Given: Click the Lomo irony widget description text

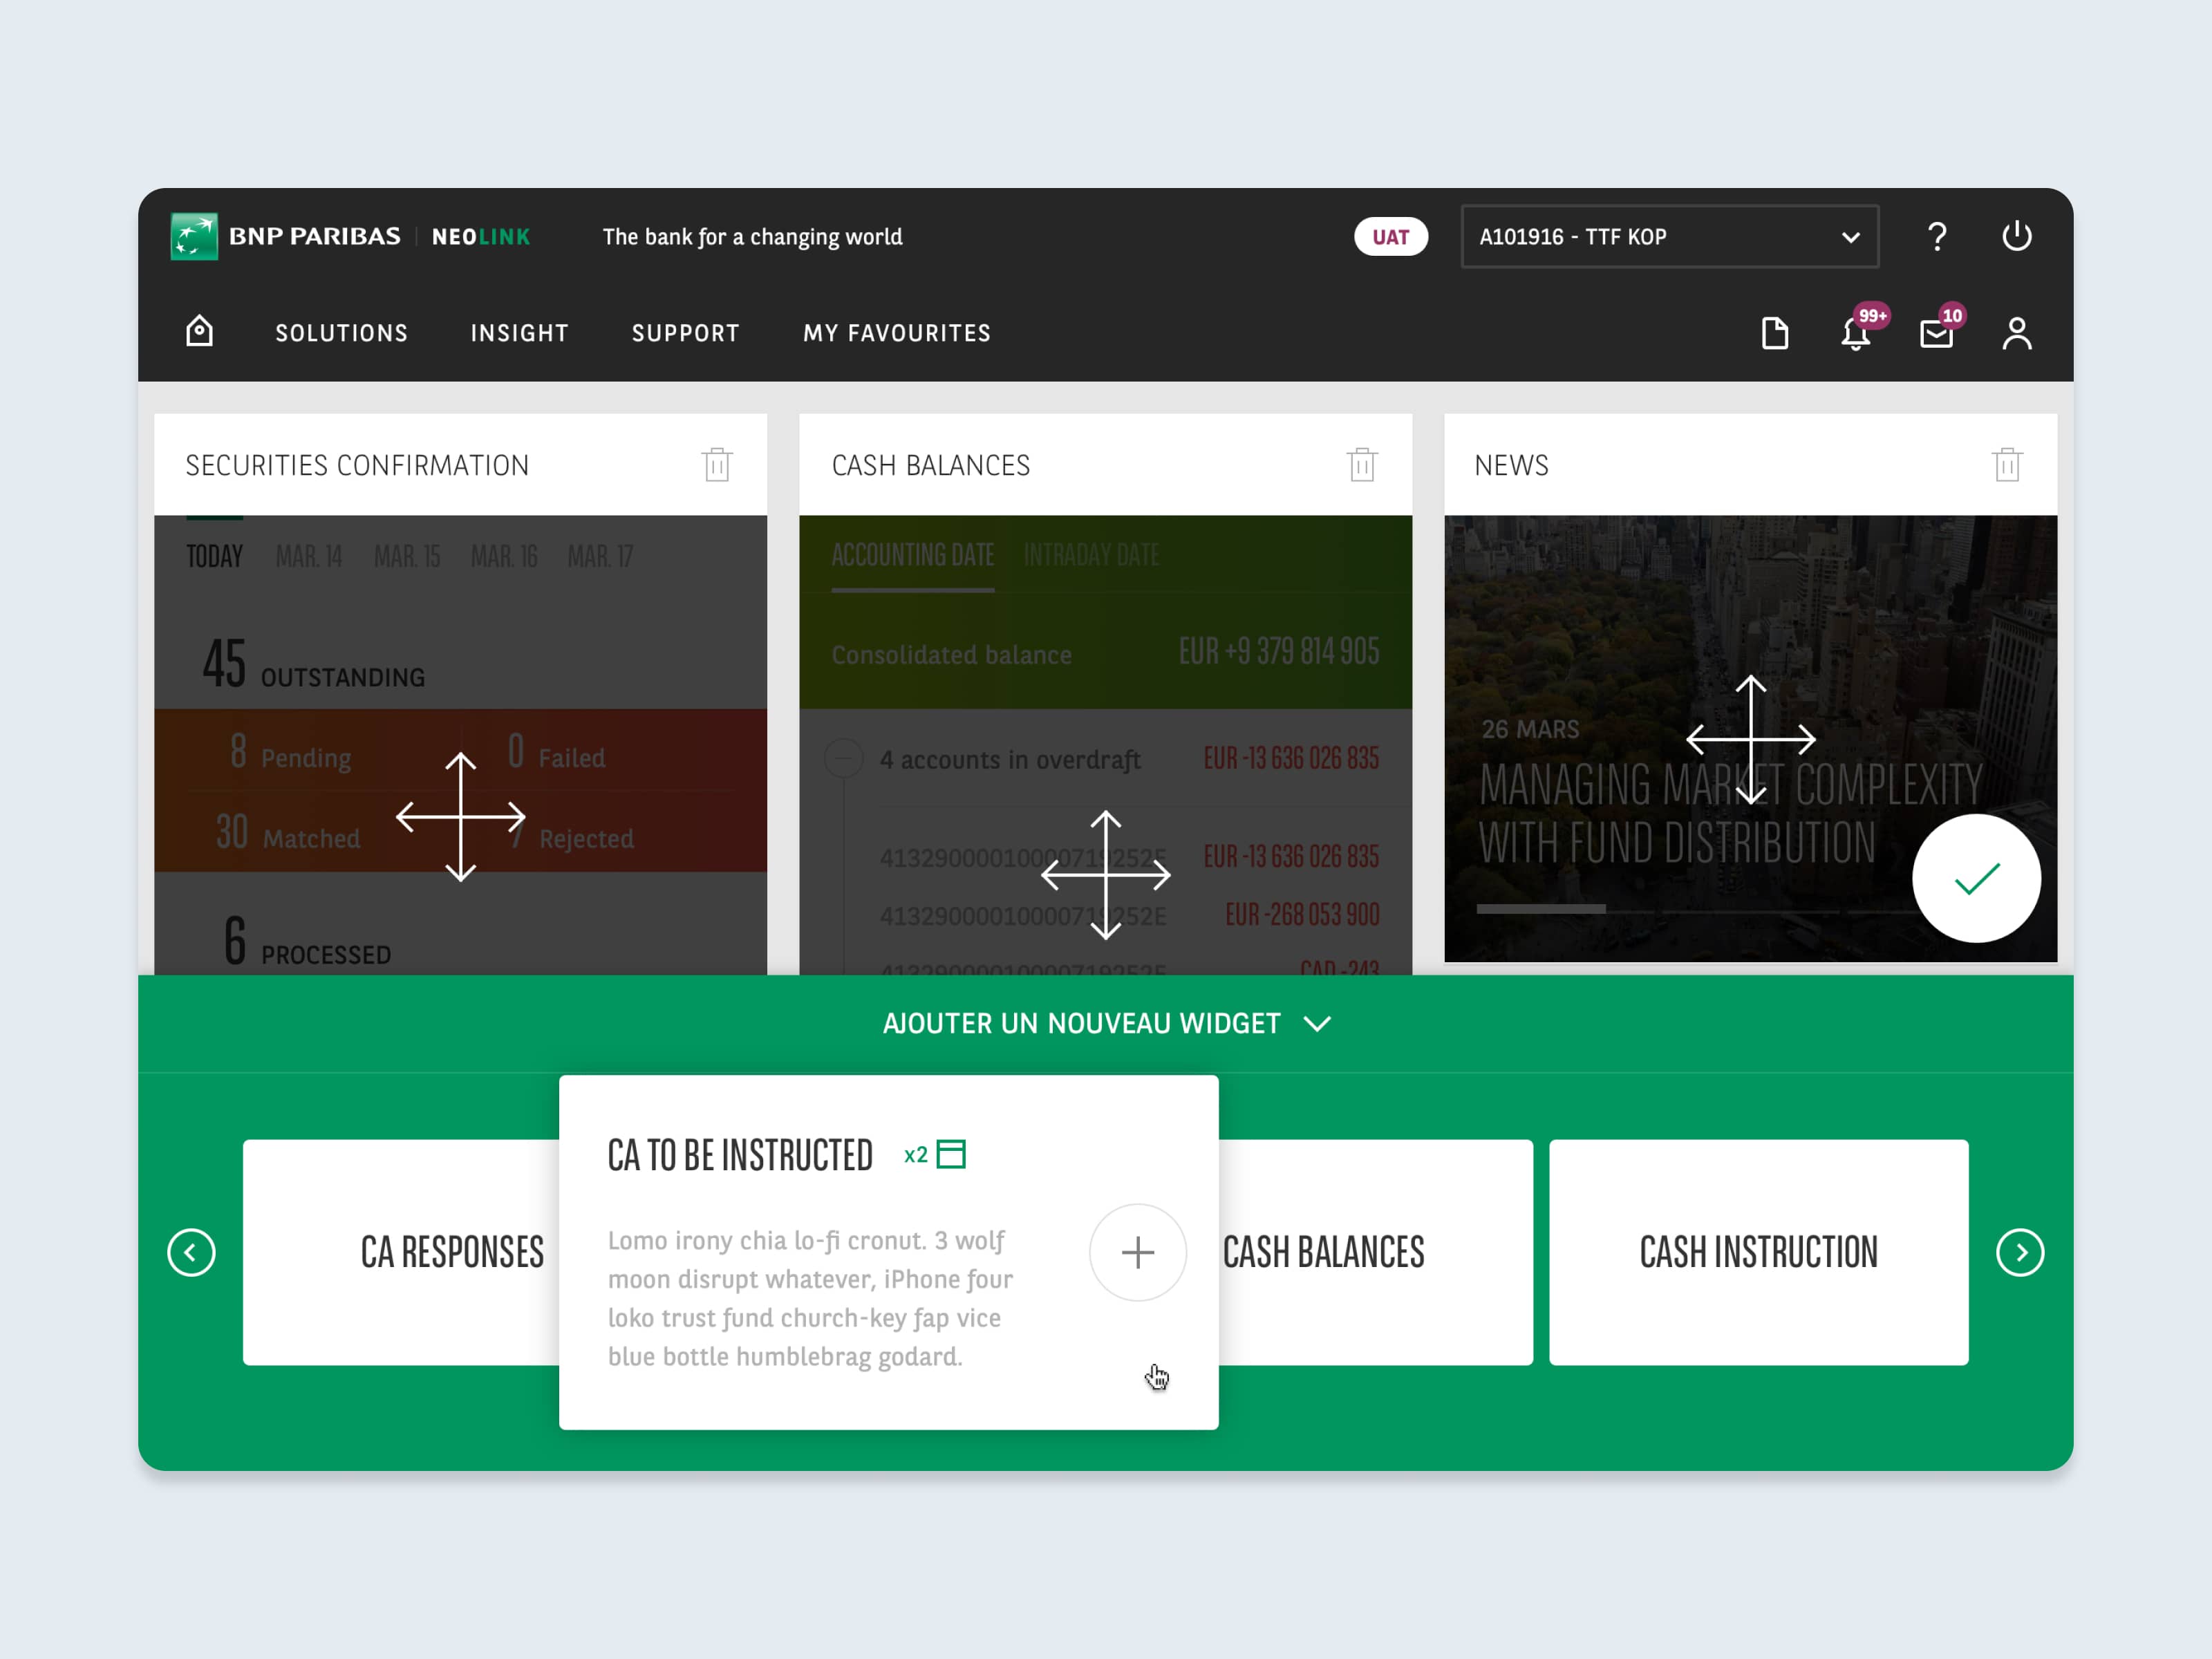Looking at the screenshot, I should (810, 1298).
